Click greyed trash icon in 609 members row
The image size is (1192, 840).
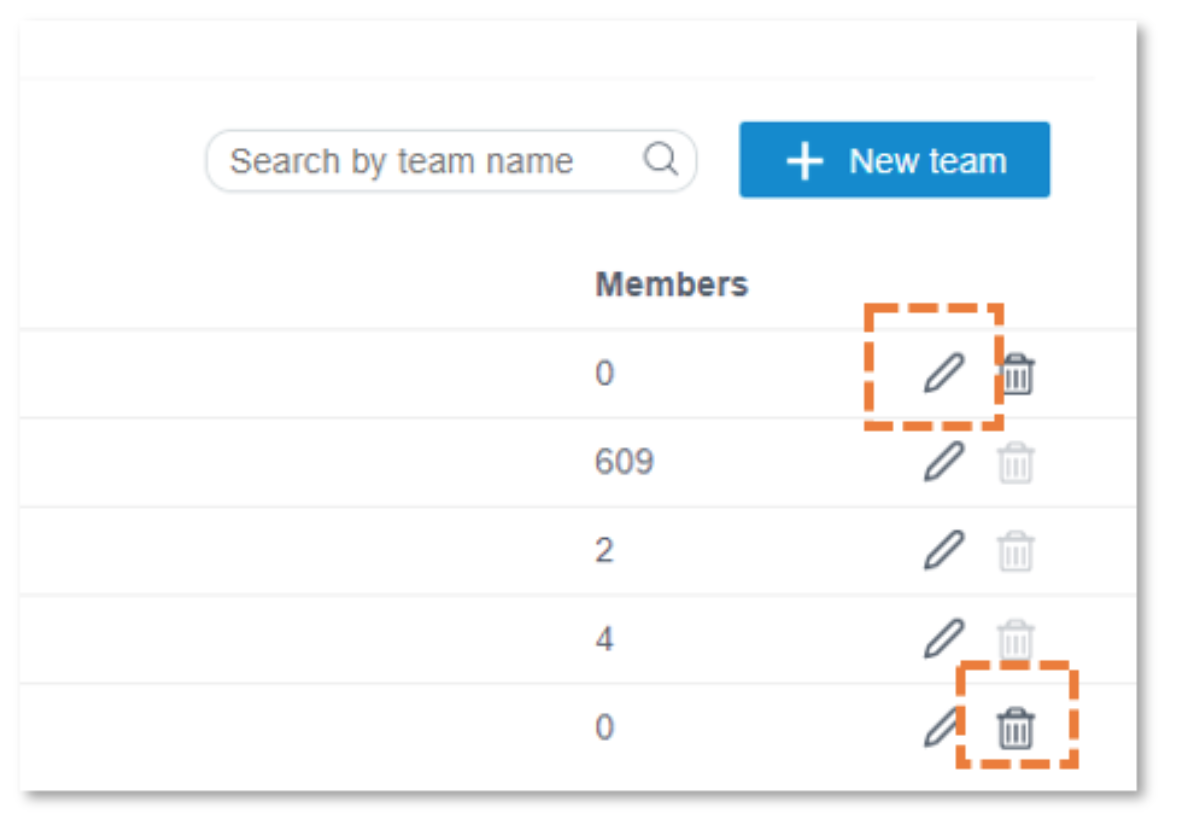(x=1016, y=462)
